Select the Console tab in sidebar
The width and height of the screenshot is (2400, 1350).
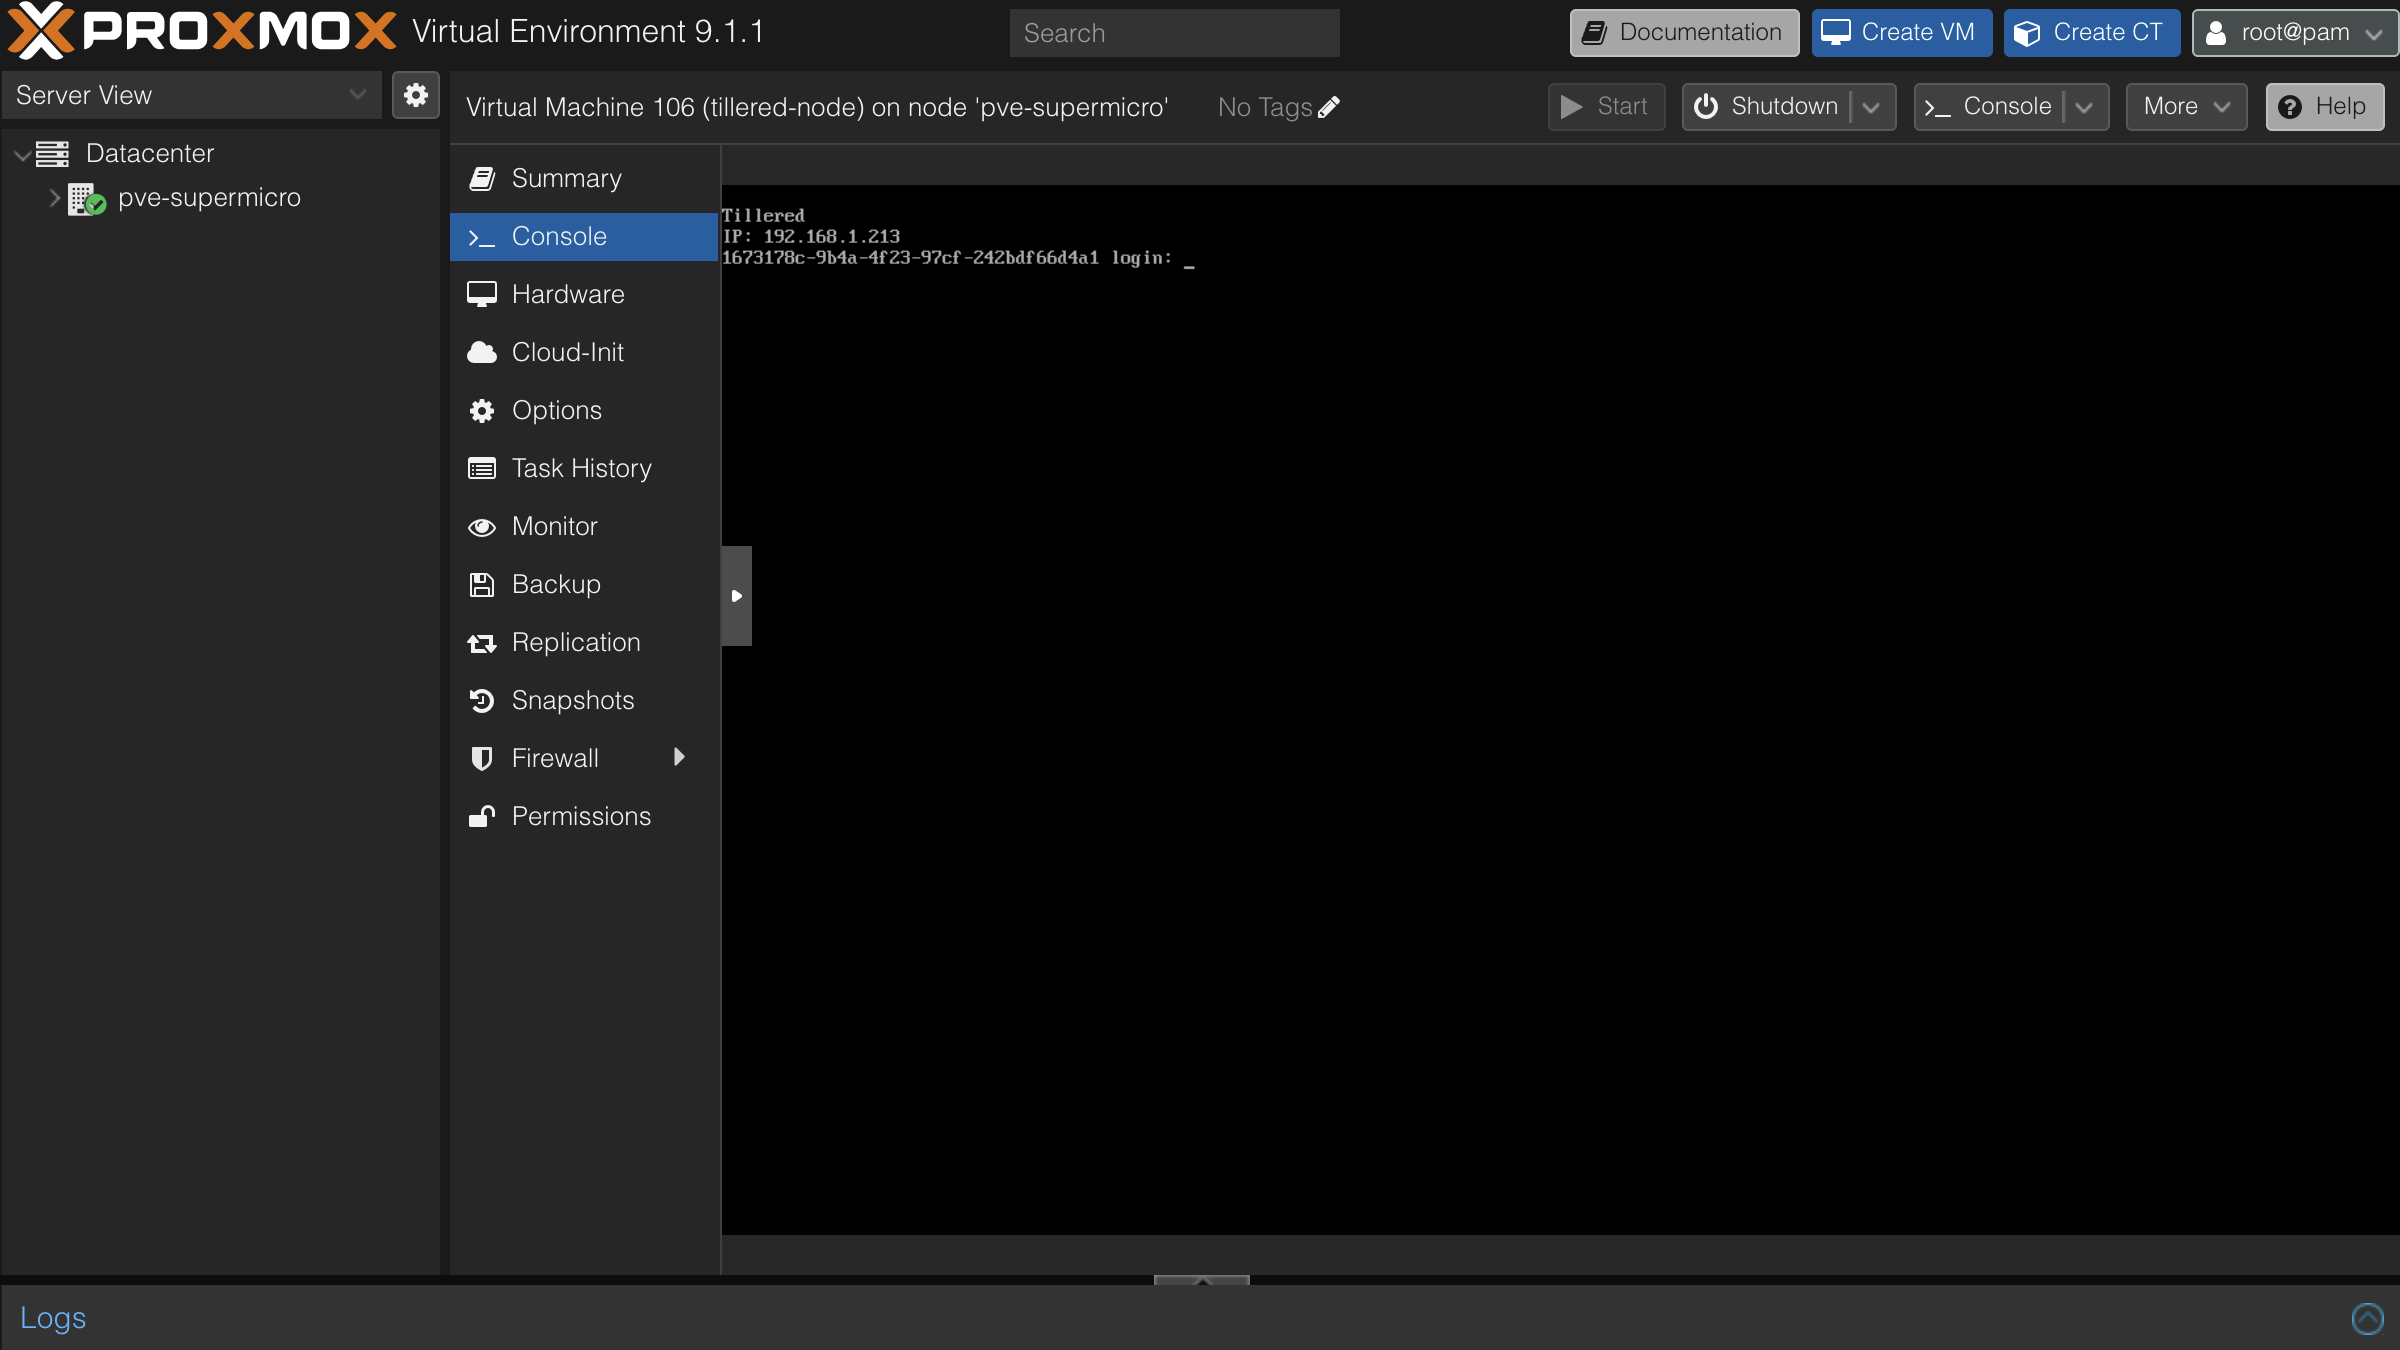pyautogui.click(x=585, y=236)
